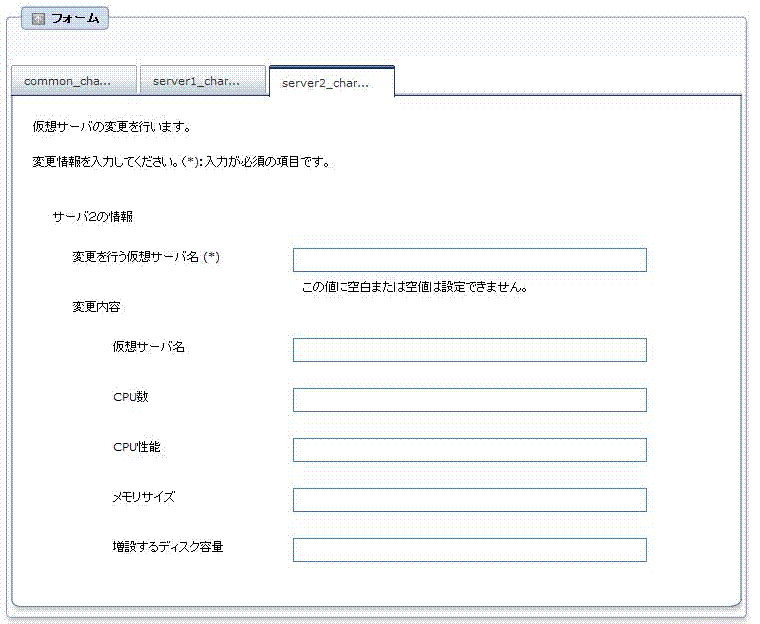Click the フォーム panel header icon
Image resolution: width=760 pixels, height=624 pixels.
(x=38, y=18)
